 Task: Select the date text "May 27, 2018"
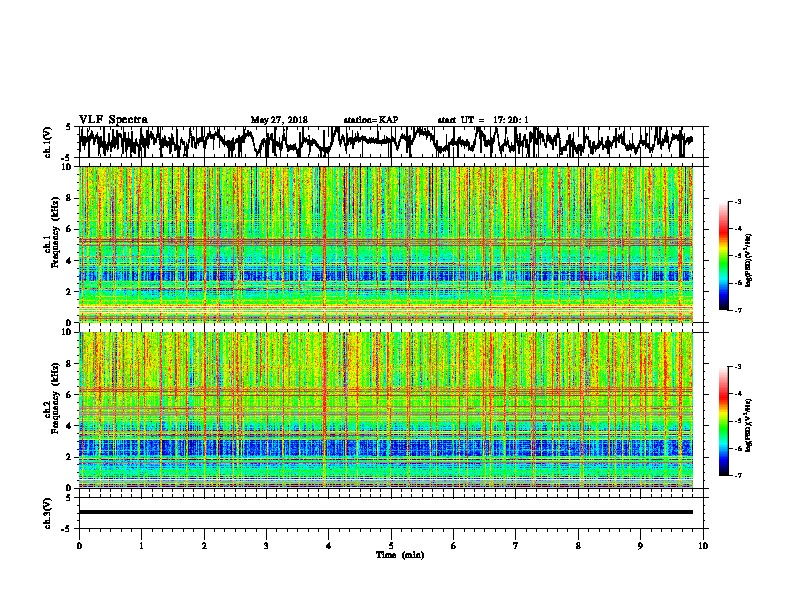[x=279, y=120]
